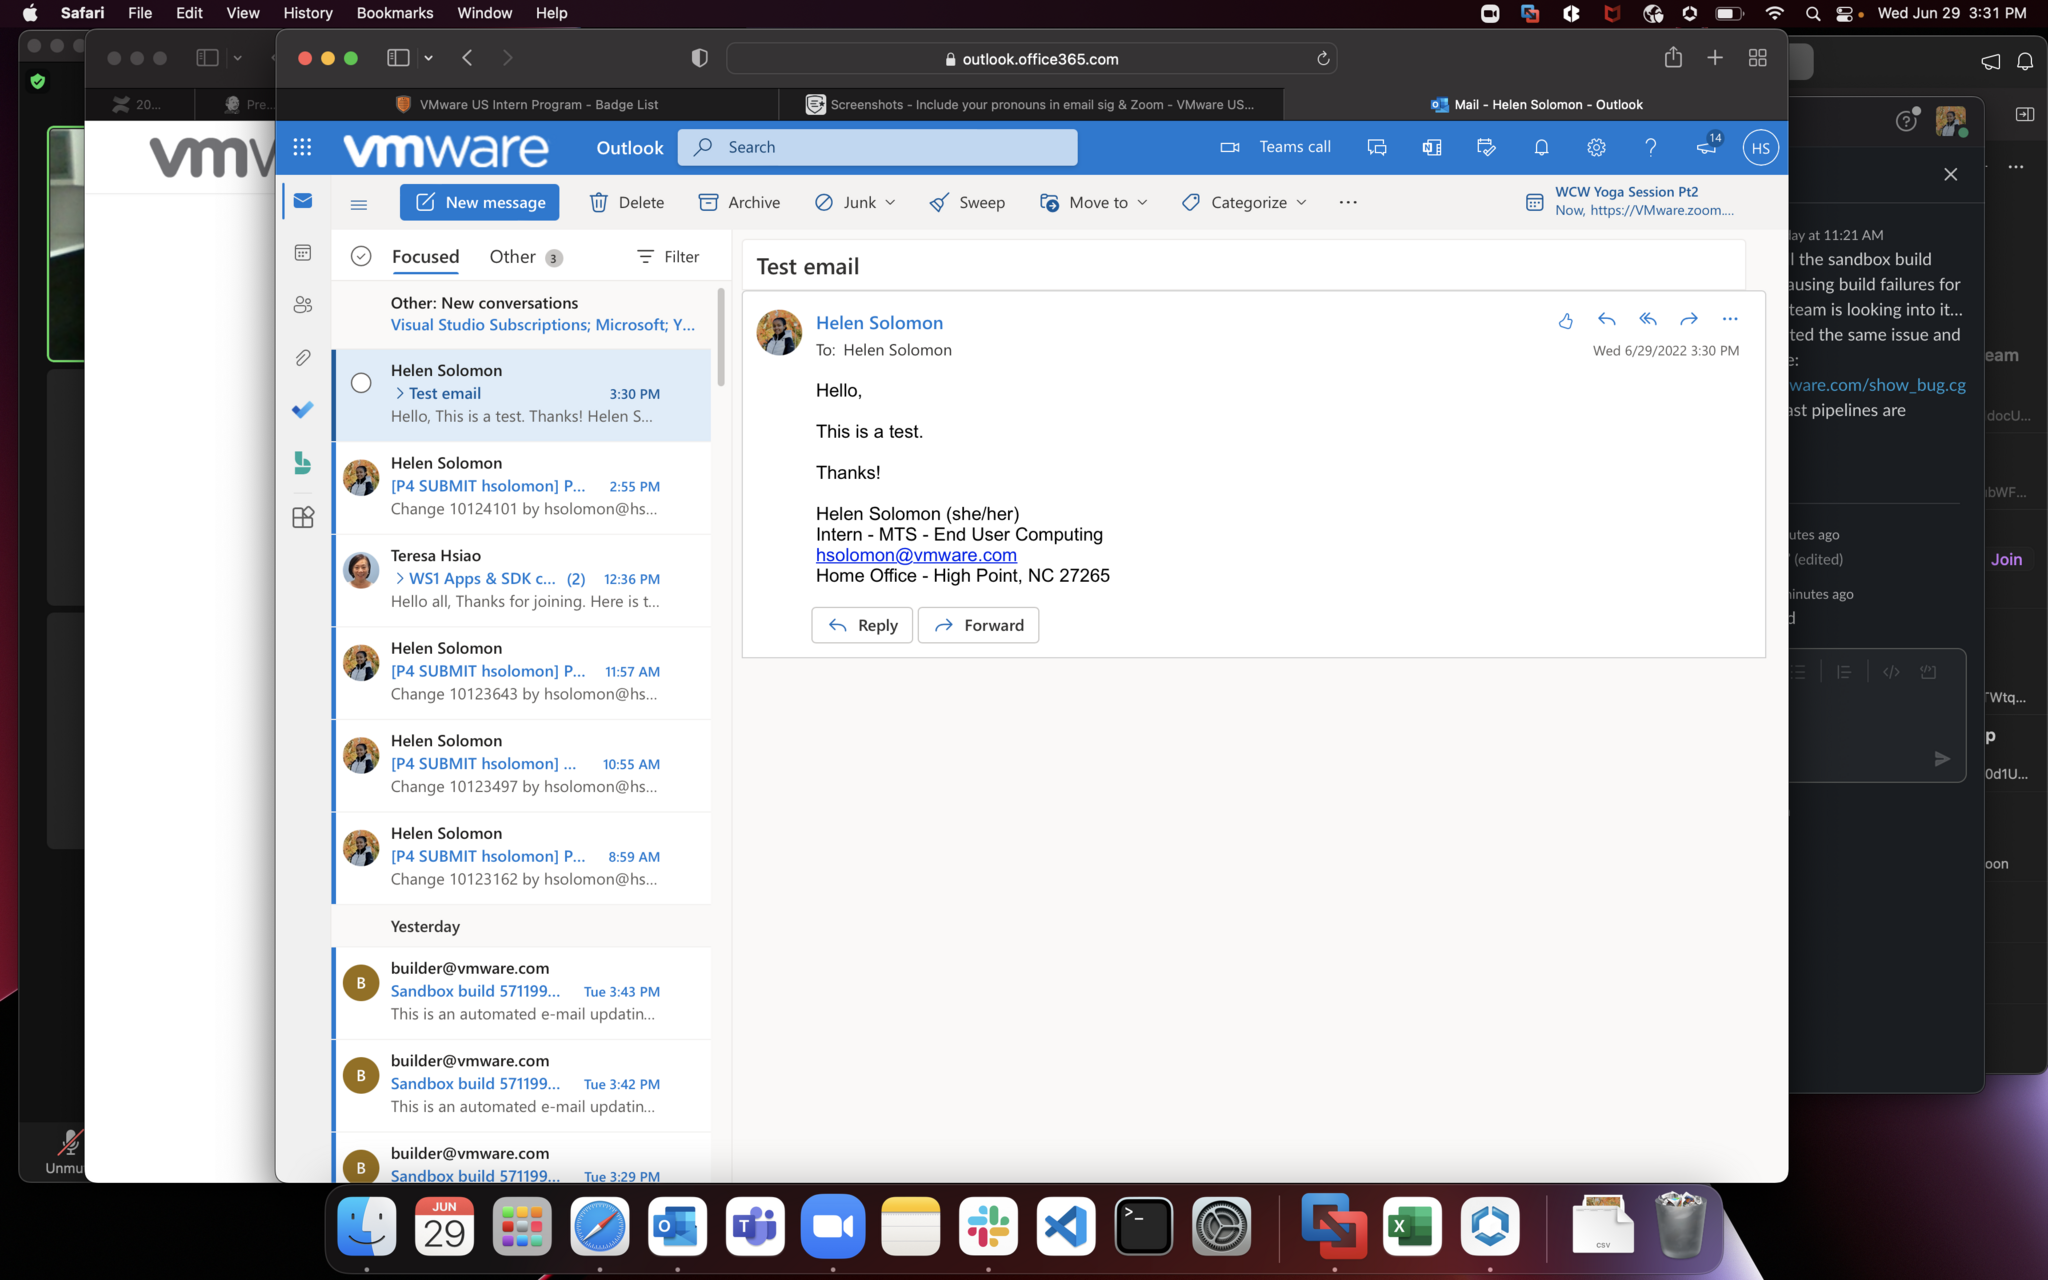Image resolution: width=2048 pixels, height=1280 pixels.
Task: Open Outlook settings gear icon
Action: [1596, 147]
